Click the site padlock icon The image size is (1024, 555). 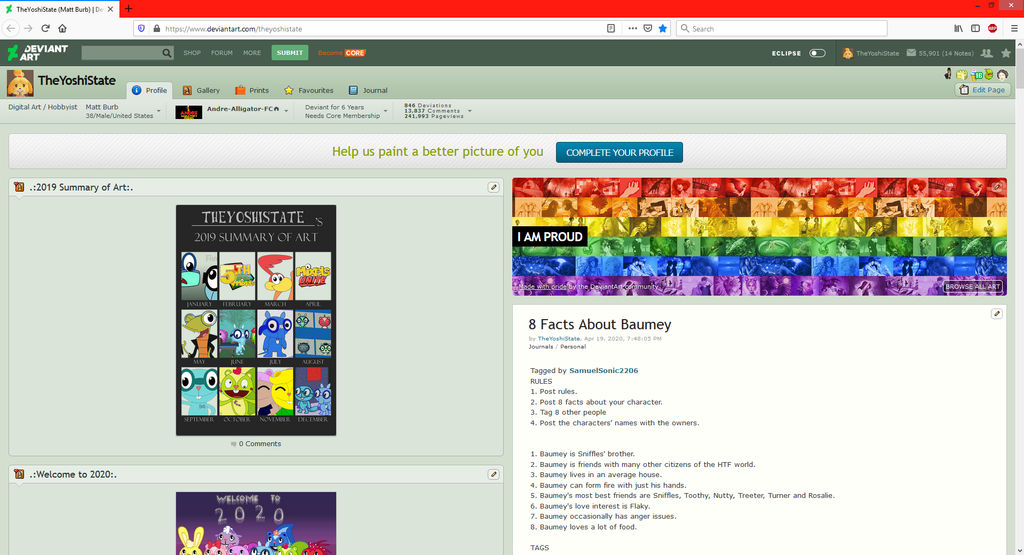tap(156, 29)
